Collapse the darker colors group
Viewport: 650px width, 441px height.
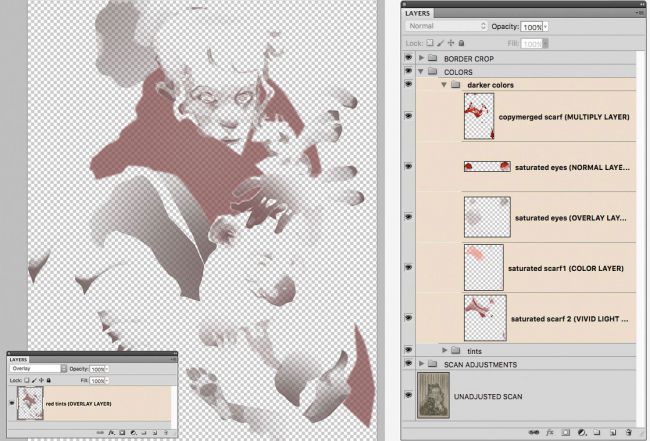click(x=443, y=85)
